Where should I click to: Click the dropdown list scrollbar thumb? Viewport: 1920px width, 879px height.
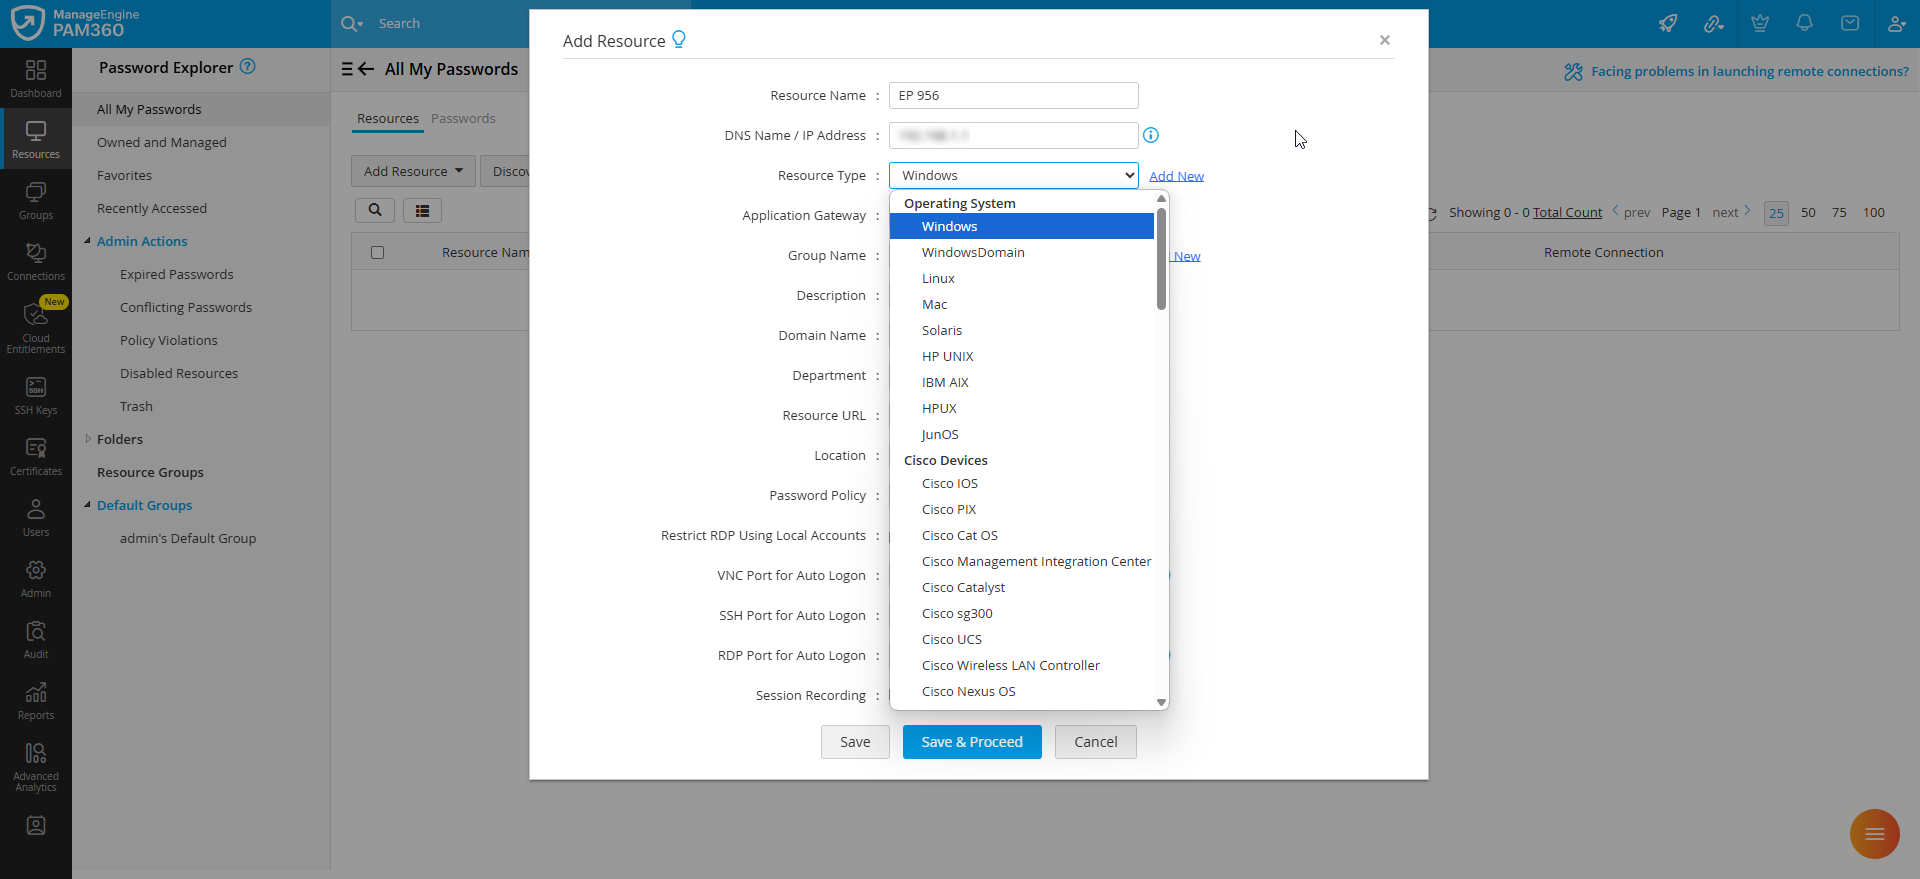coord(1161,258)
